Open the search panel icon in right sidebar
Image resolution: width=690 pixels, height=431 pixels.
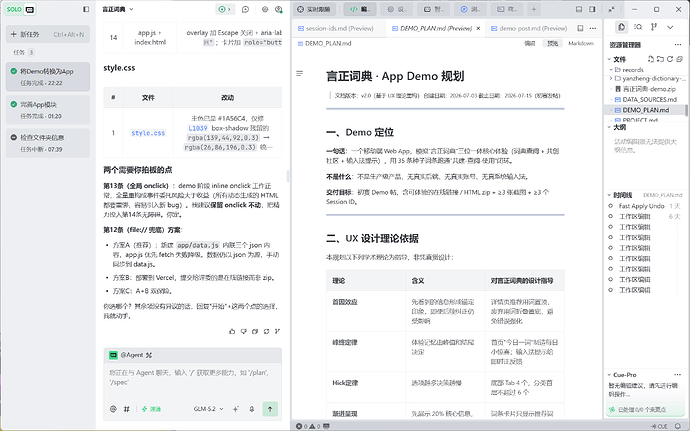pyautogui.click(x=638, y=27)
